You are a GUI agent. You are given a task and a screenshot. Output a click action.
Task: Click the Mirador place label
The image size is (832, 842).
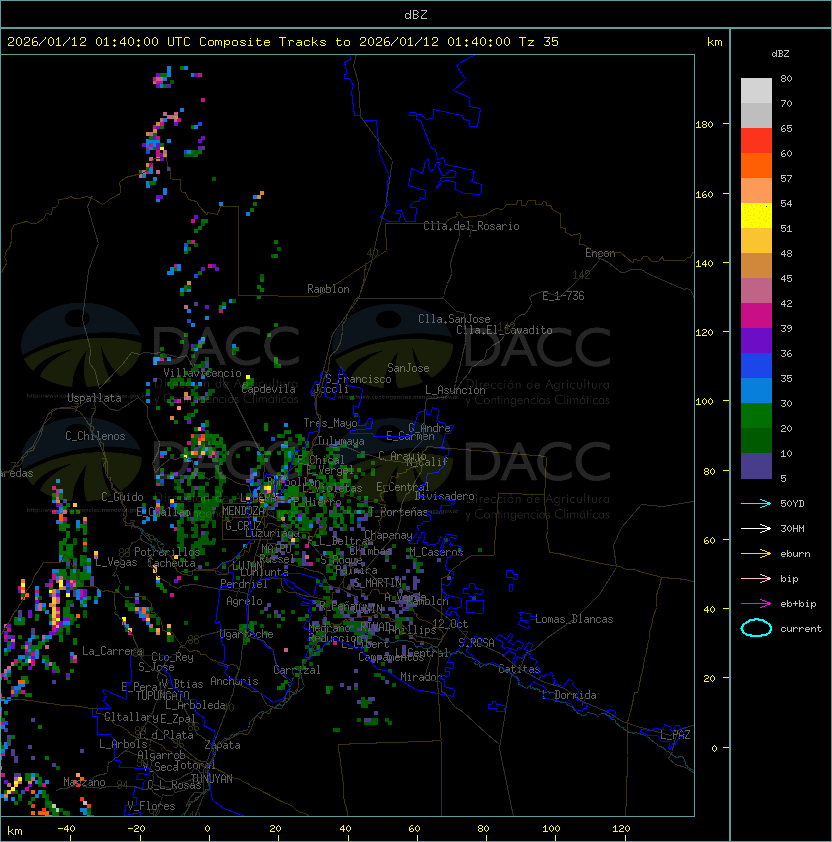click(x=421, y=677)
